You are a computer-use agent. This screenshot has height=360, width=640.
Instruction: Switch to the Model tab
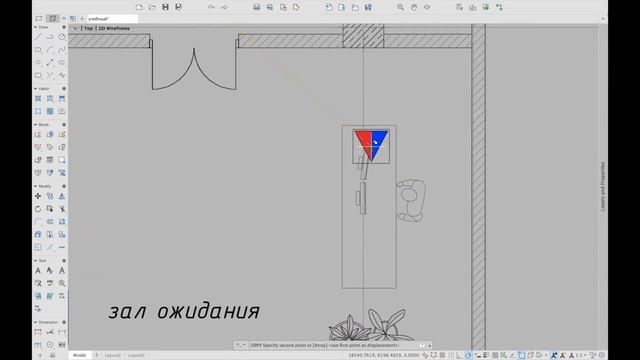pos(79,355)
